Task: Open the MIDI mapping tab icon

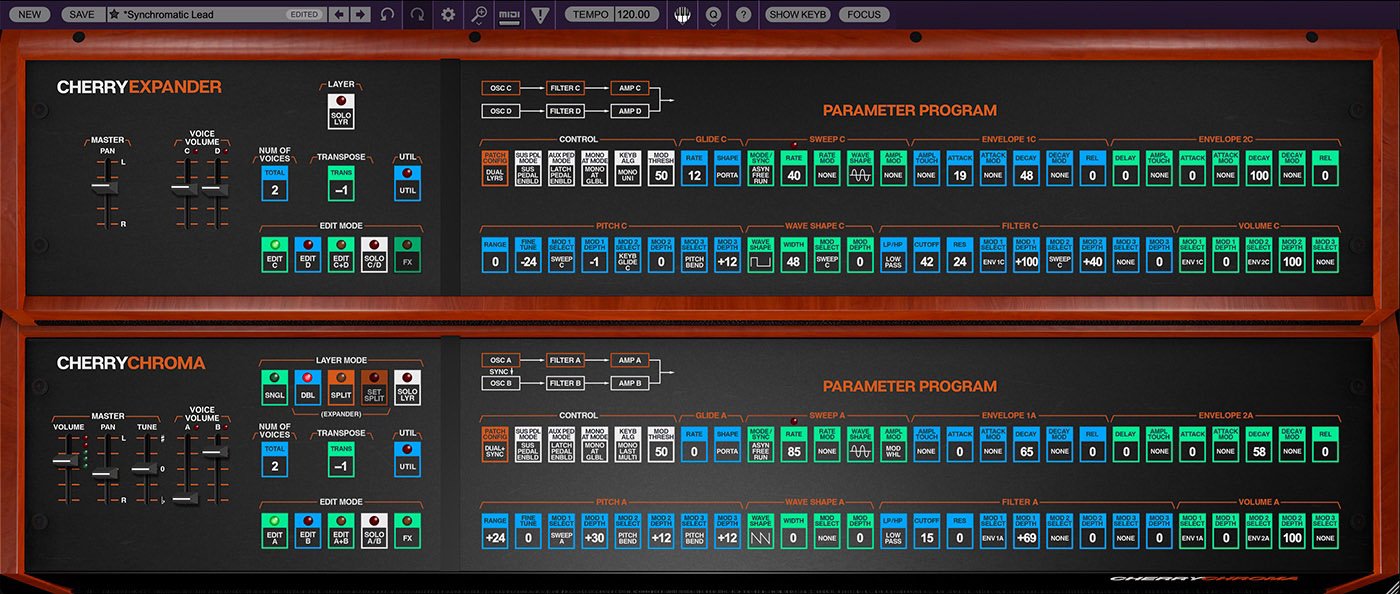Action: [509, 15]
